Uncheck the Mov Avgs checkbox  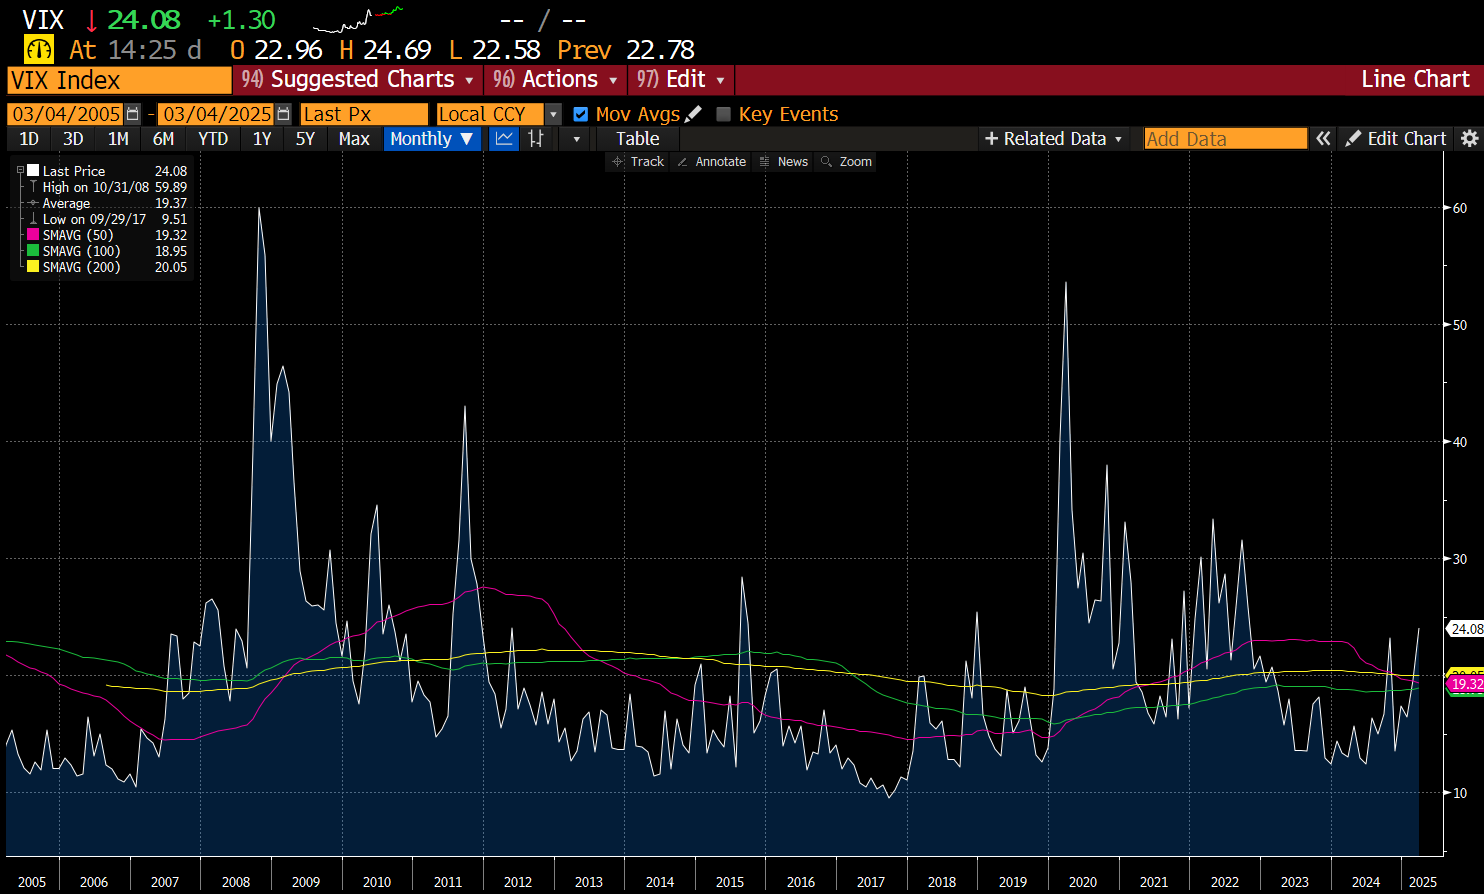580,114
